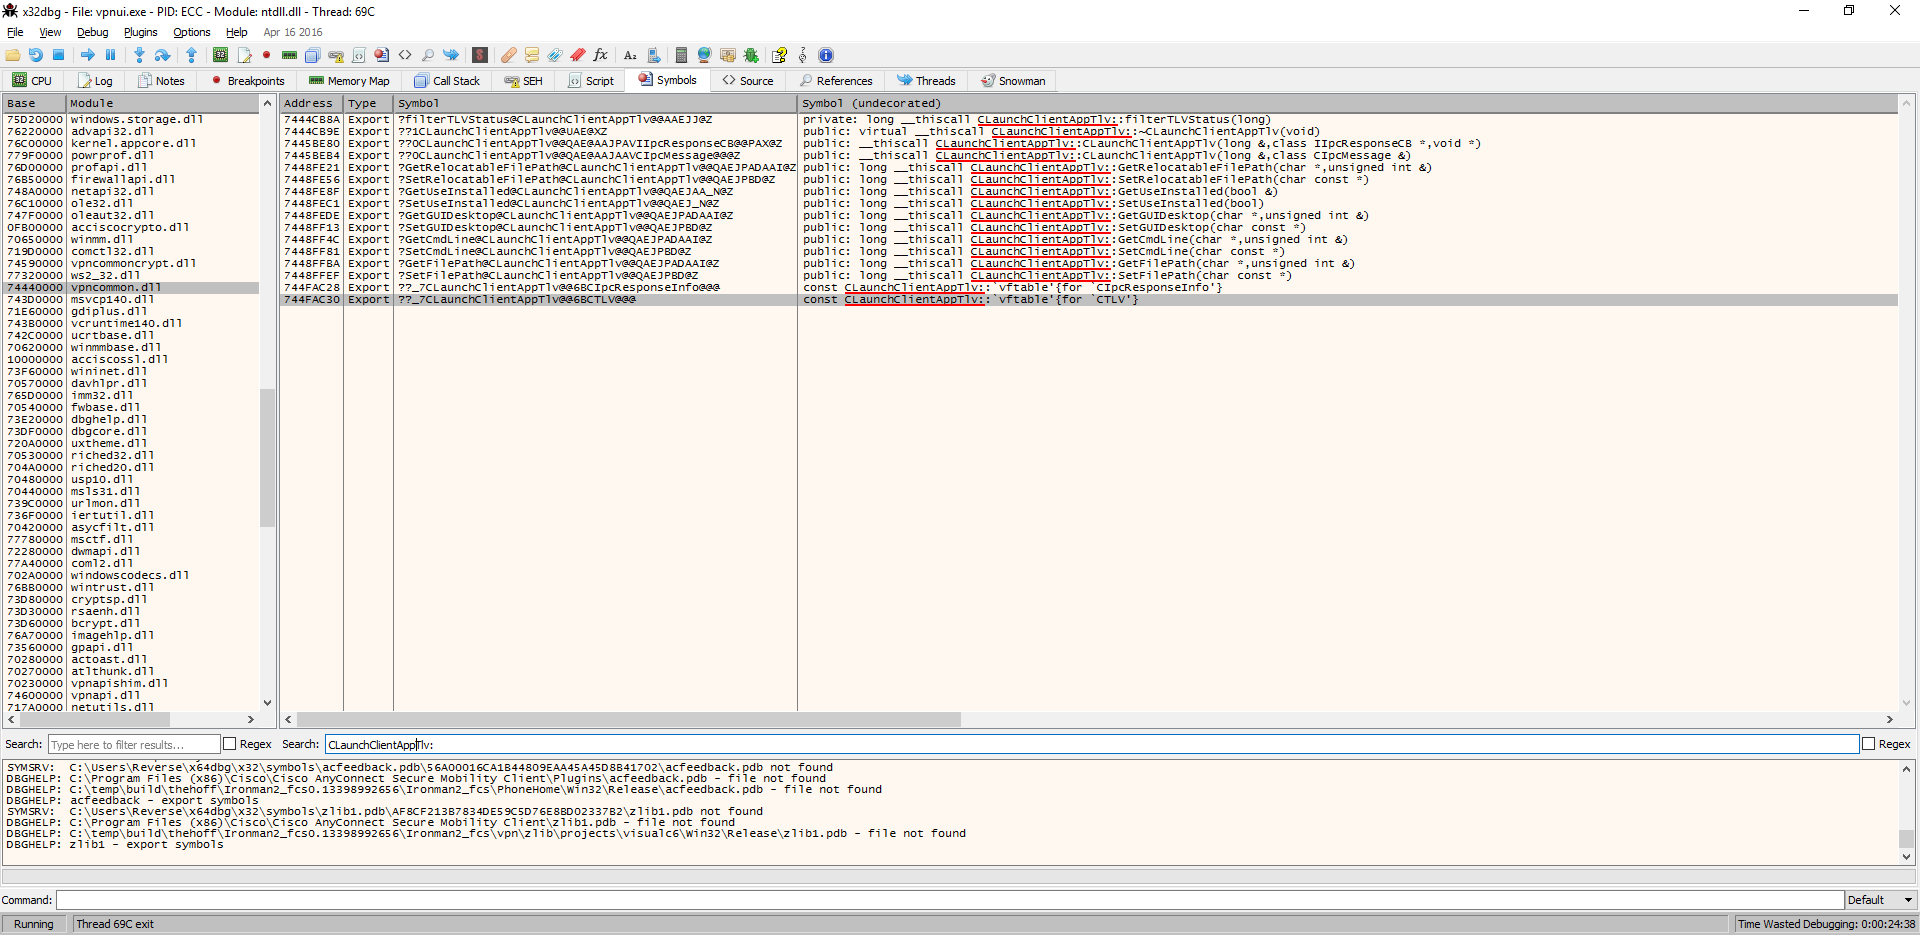The width and height of the screenshot is (1920, 935).
Task: Click module list horizontal scrollbar thumb
Action: tap(95, 719)
